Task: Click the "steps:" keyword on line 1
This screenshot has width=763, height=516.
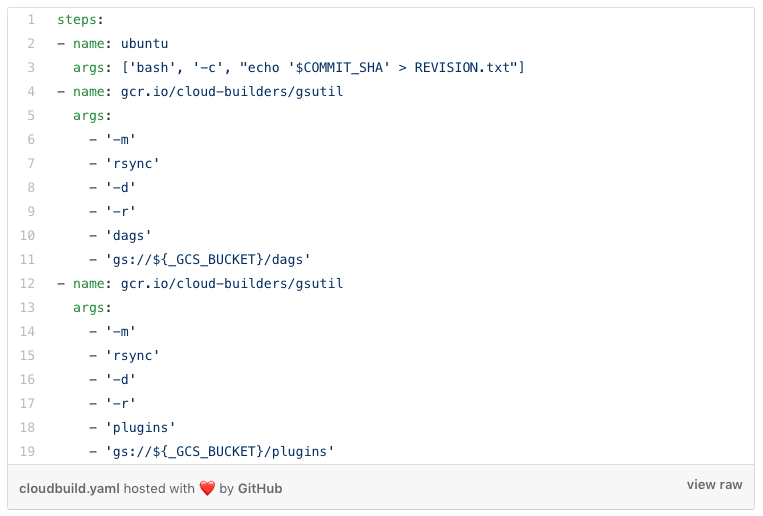Action: [x=81, y=20]
